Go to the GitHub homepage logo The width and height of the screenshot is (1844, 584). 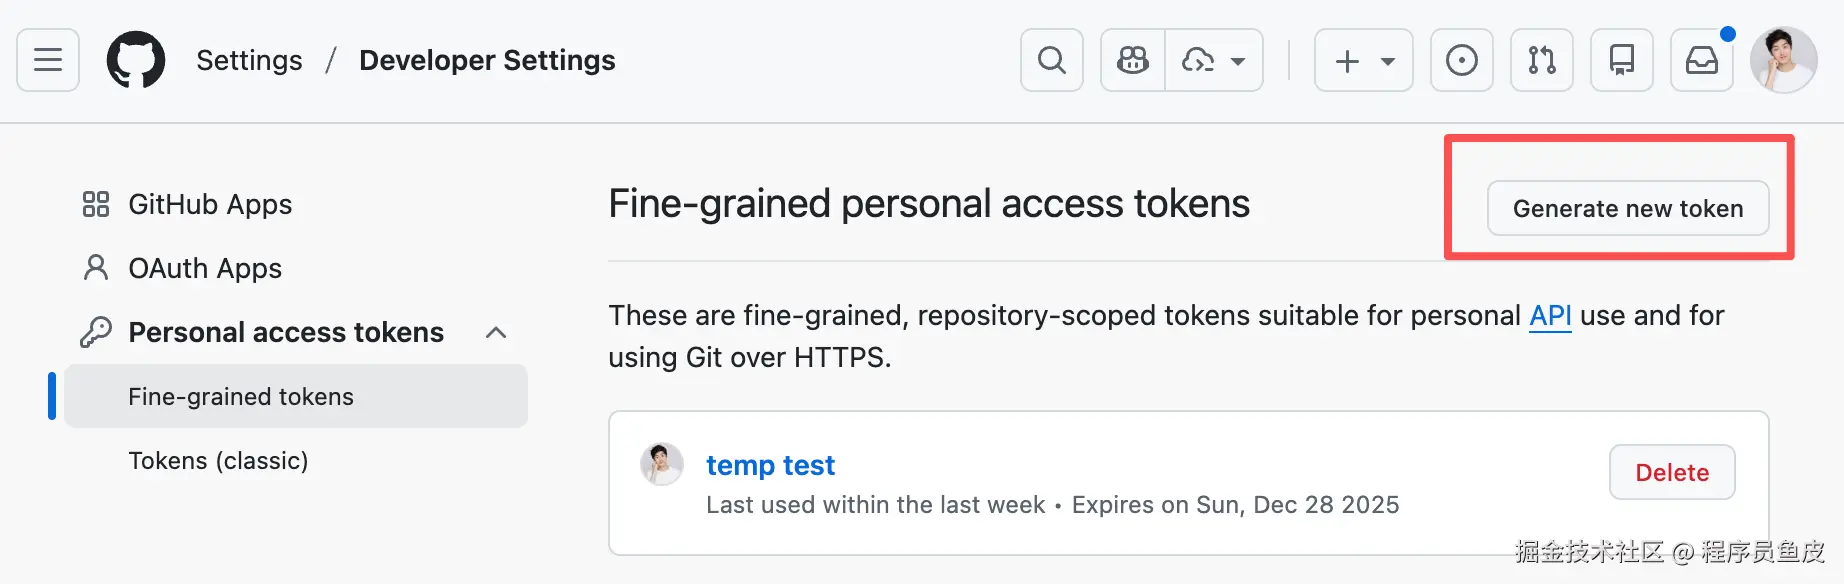pos(136,60)
